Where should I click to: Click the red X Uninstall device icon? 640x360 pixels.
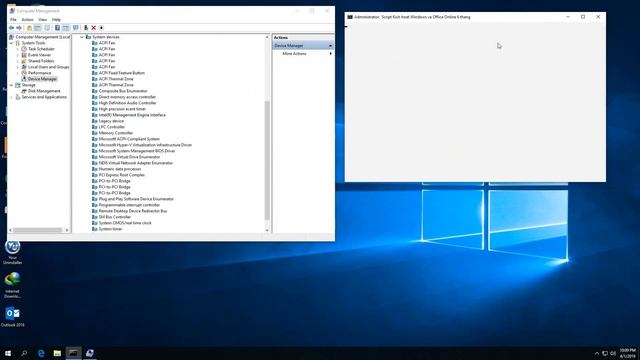click(x=93, y=28)
